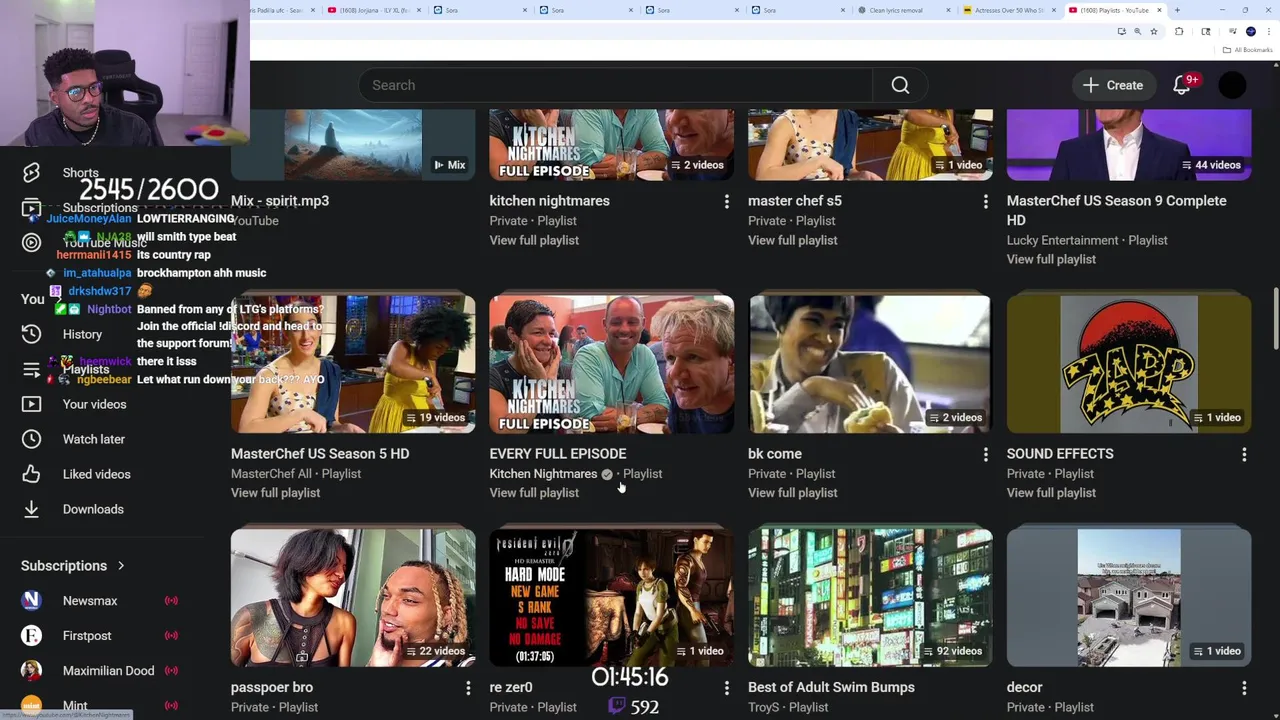Open options for master chef s5 playlist
This screenshot has width=1280, height=720.
(x=985, y=202)
